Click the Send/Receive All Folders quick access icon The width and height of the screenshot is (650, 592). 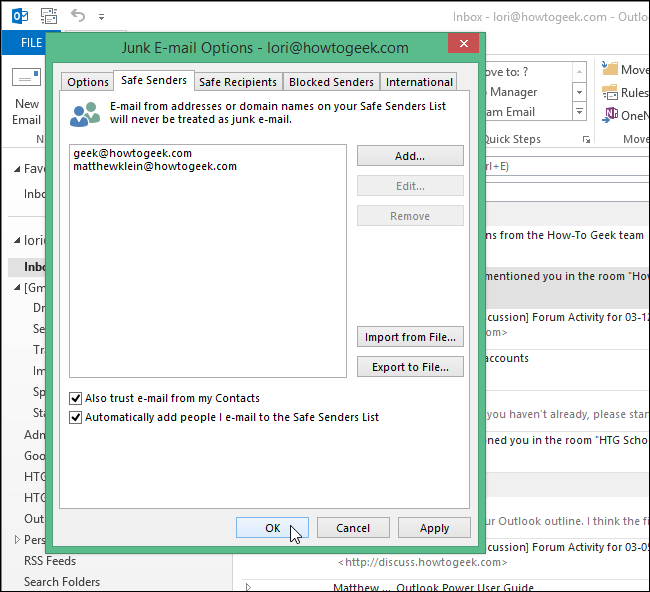pyautogui.click(x=49, y=16)
